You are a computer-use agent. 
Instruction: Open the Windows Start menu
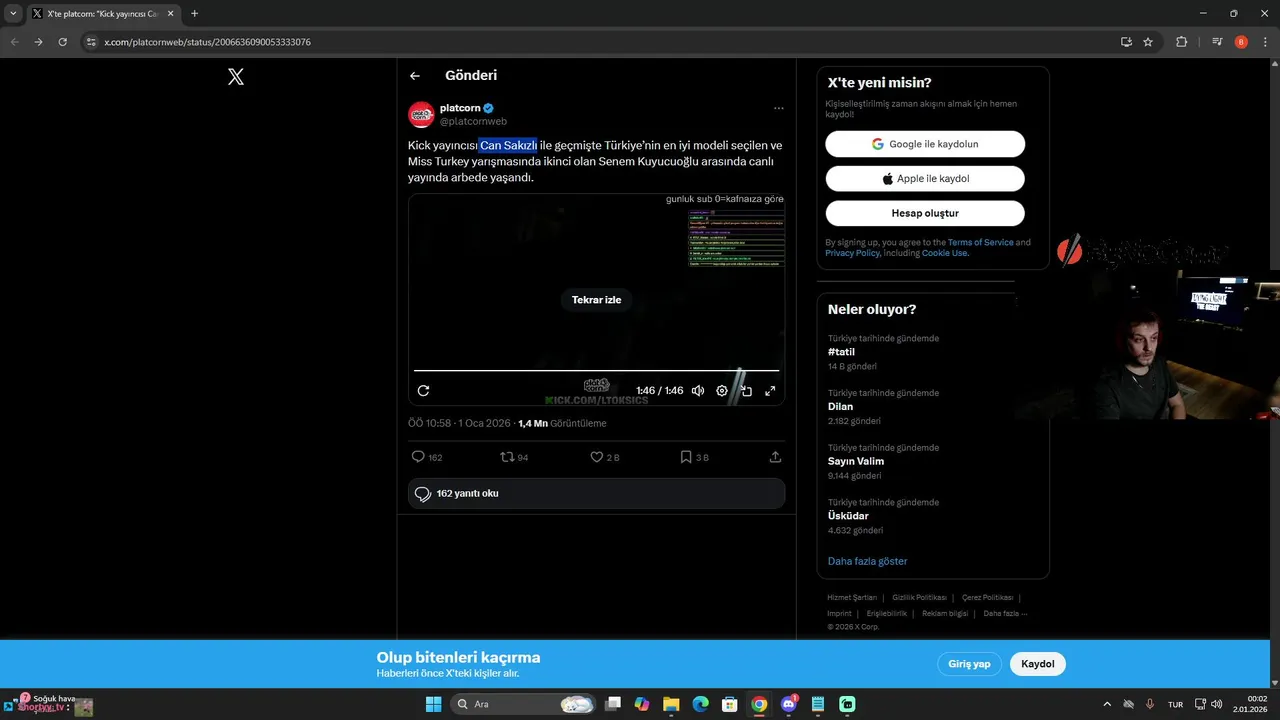(433, 704)
